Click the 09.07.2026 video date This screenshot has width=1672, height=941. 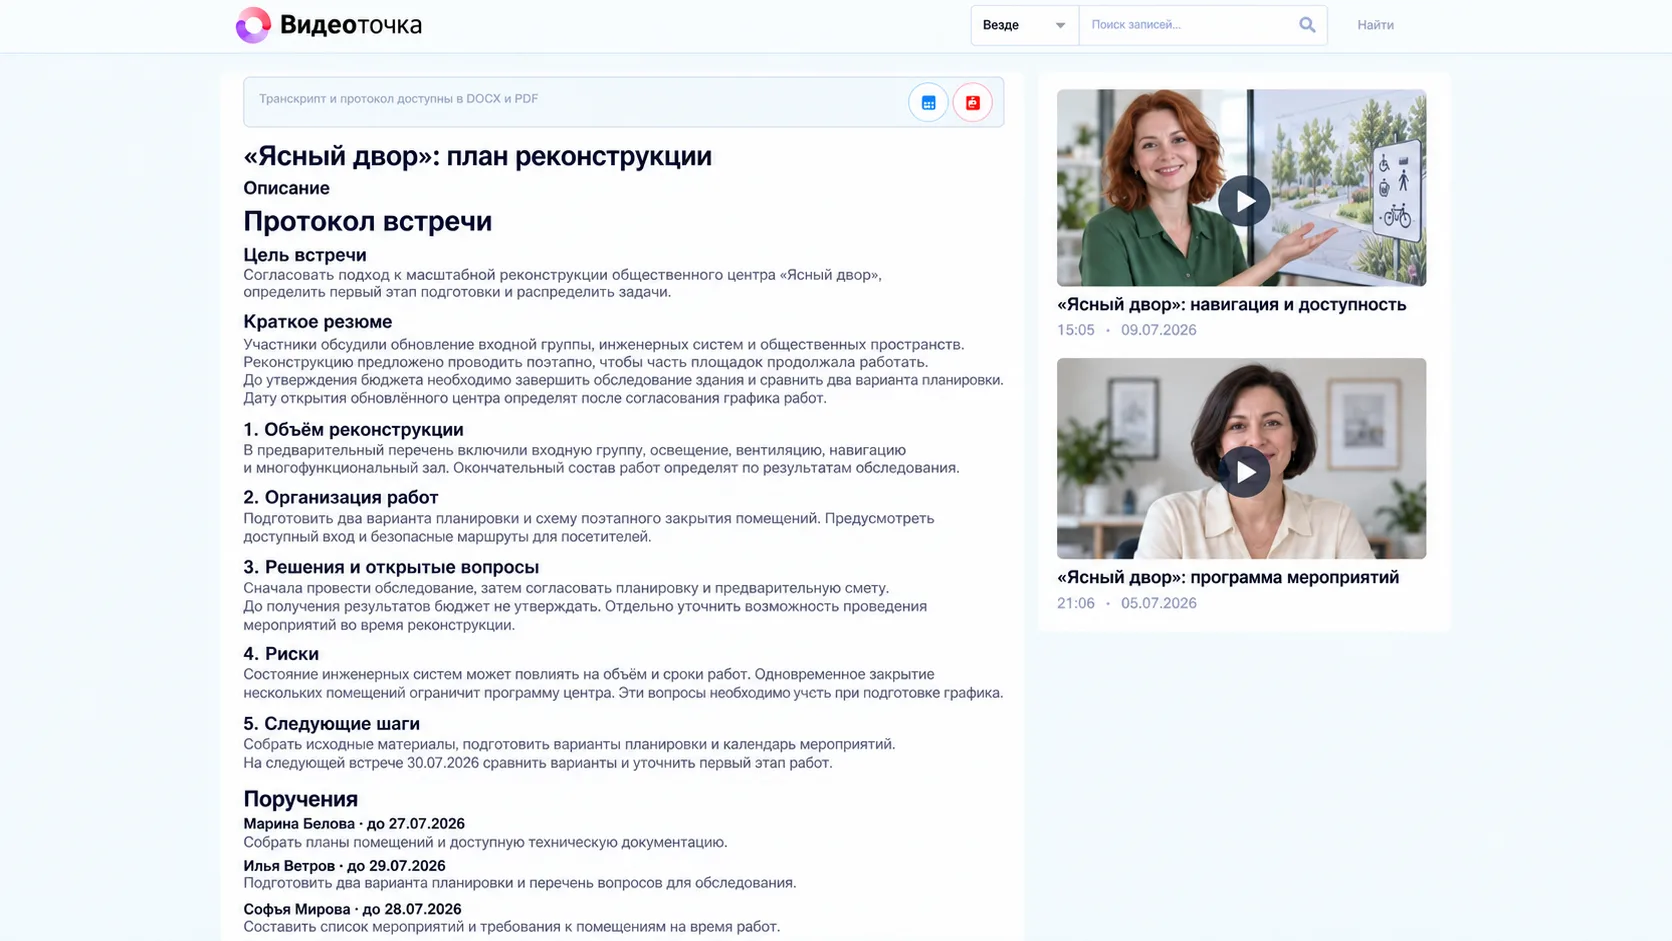1159,330
